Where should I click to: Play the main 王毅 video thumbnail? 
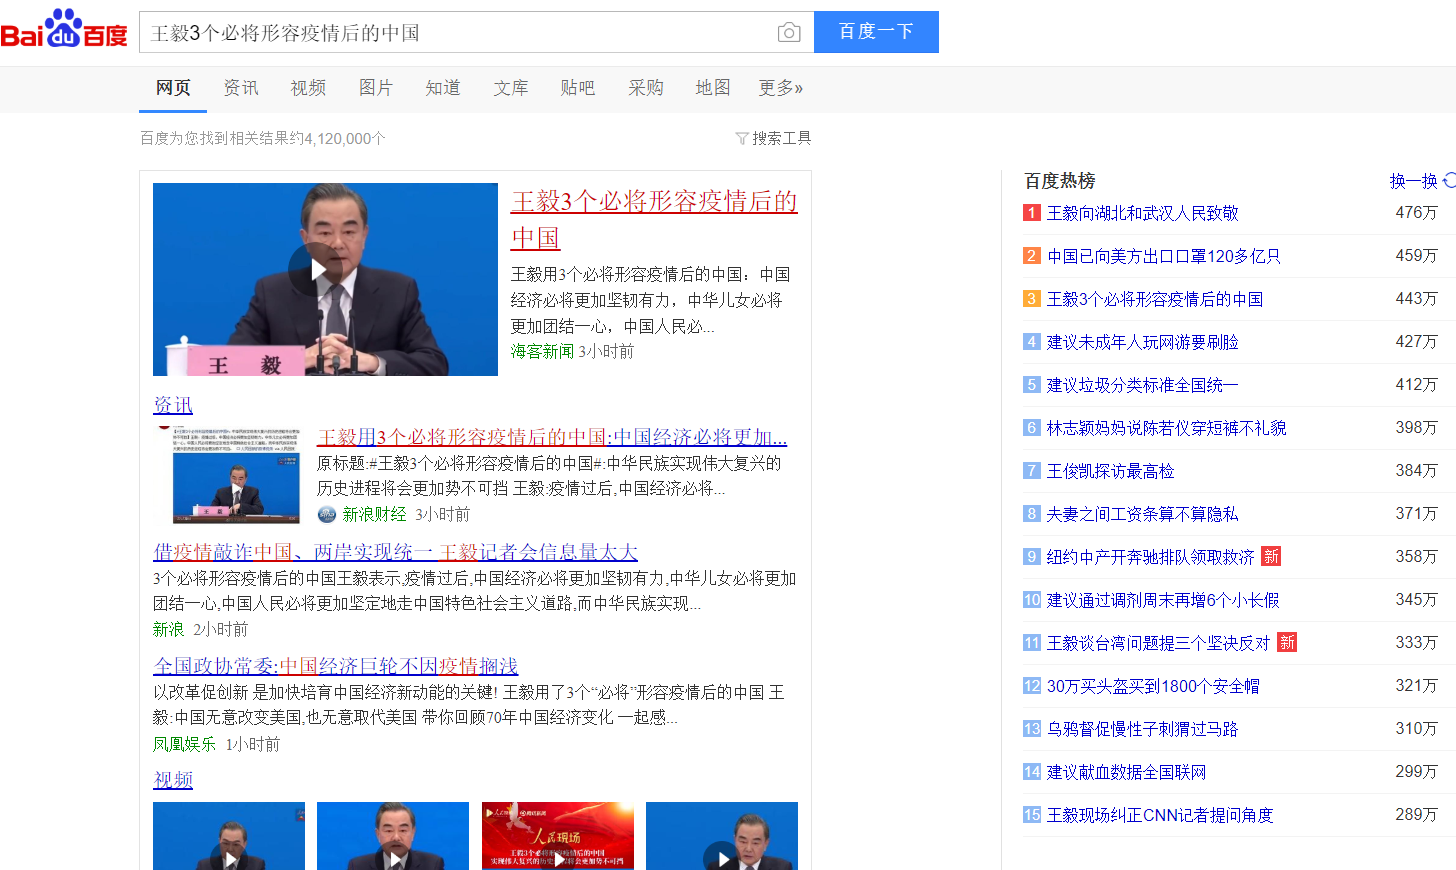point(325,279)
